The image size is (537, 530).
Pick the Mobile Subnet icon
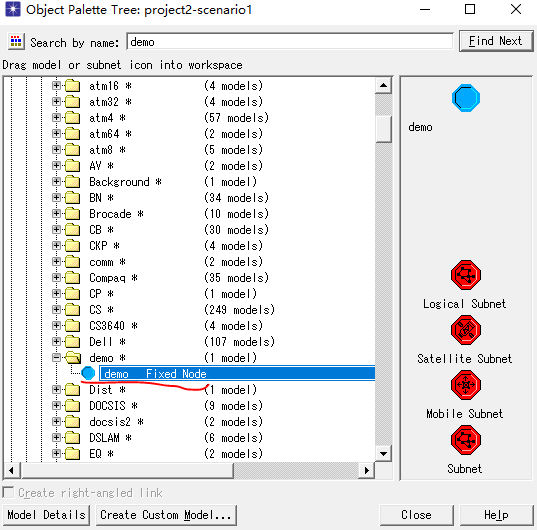[466, 385]
